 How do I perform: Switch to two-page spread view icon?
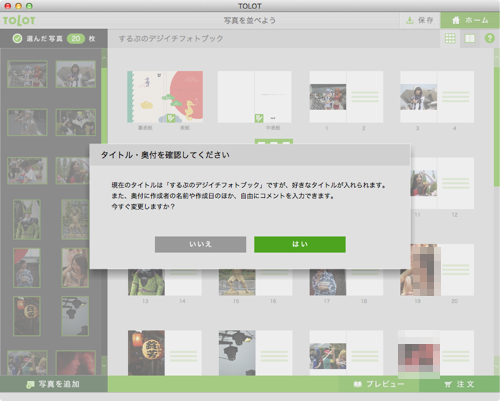(470, 38)
